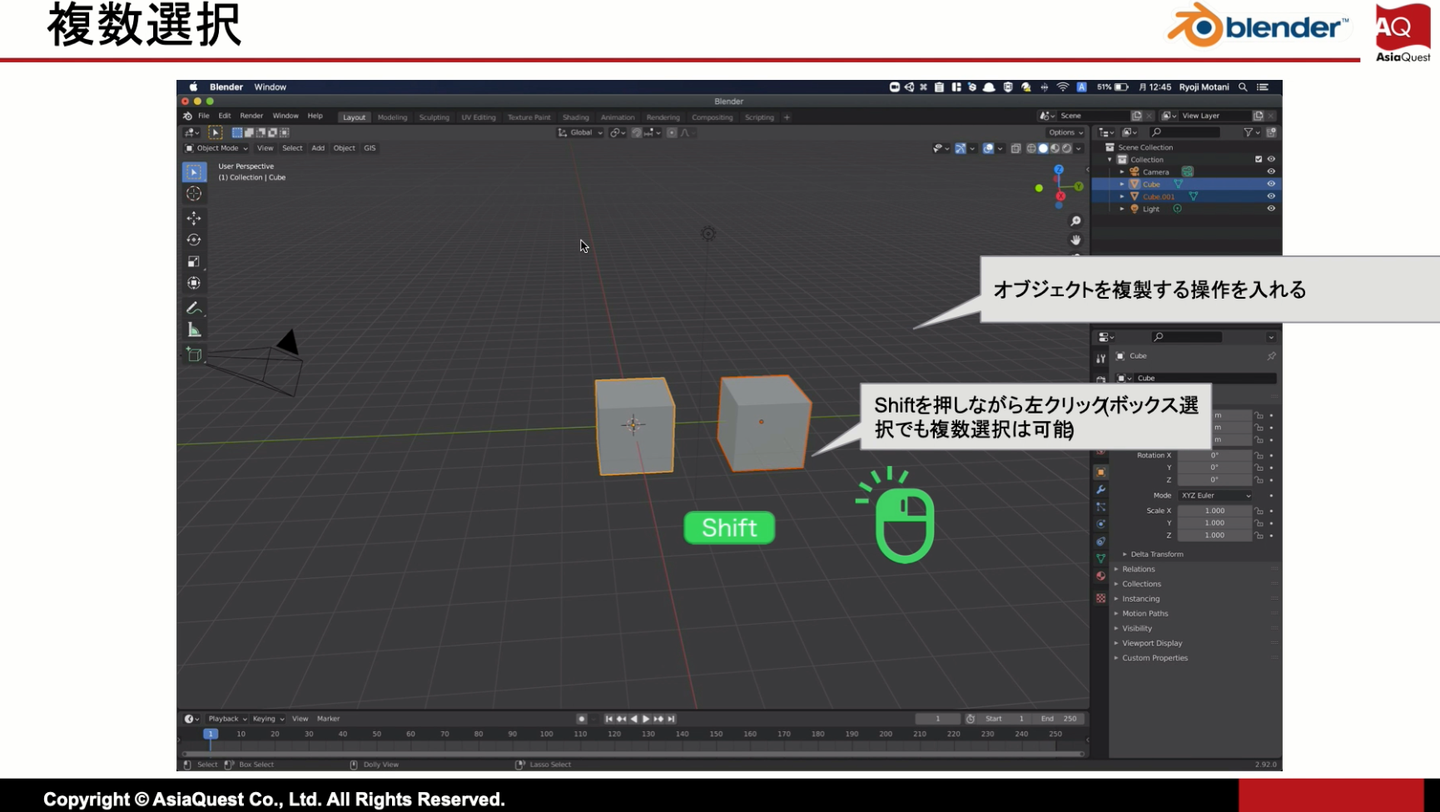Open the XYZ Euler rotation mode dropdown

(1215, 495)
